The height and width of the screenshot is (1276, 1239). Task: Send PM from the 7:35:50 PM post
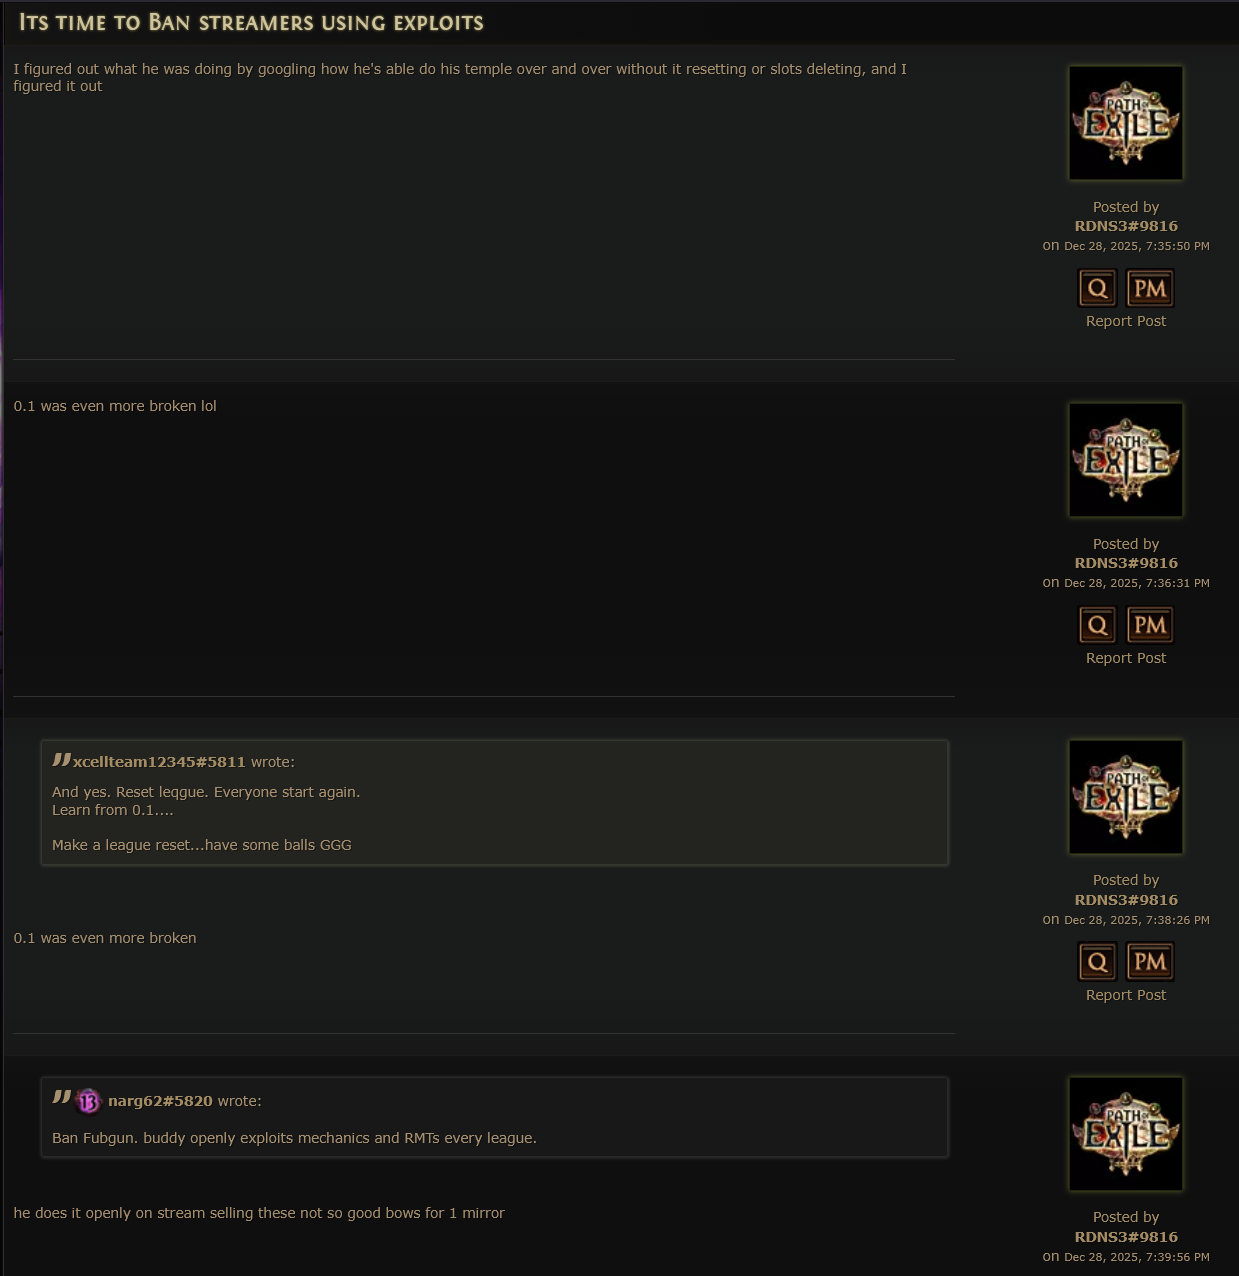[1150, 289]
